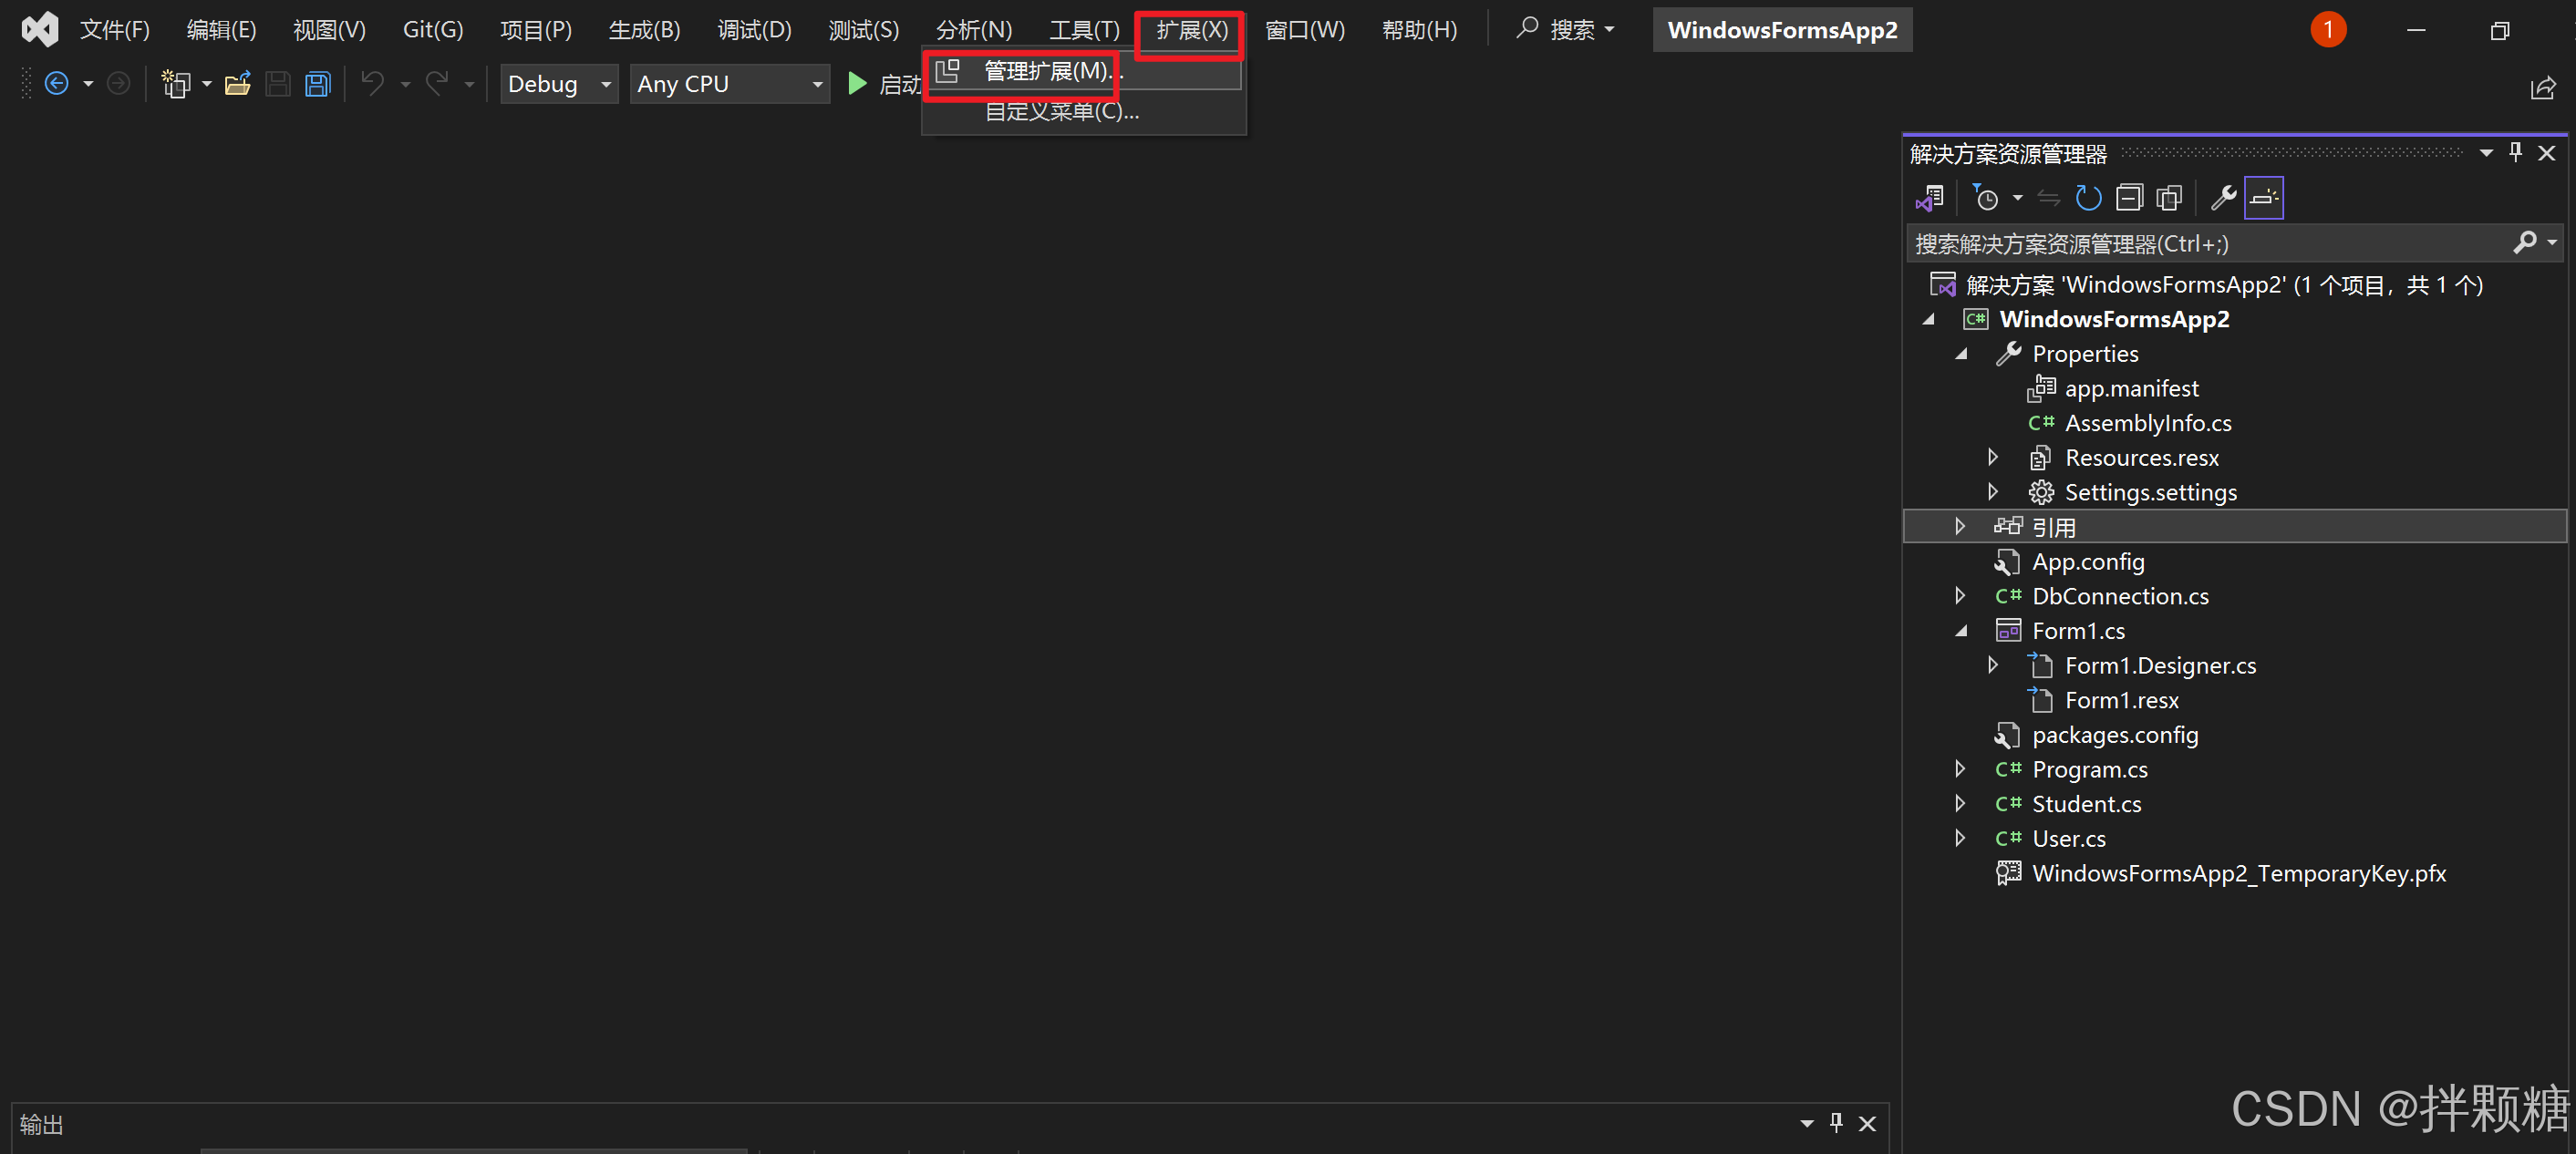The height and width of the screenshot is (1154, 2576).
Task: Expand the 引用 references node
Action: tap(1960, 526)
